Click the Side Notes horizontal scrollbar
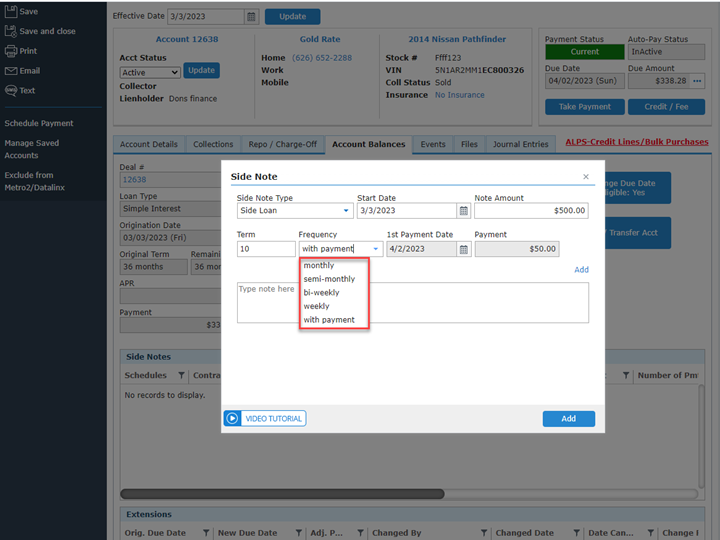Viewport: 720px width, 540px height. 282,494
